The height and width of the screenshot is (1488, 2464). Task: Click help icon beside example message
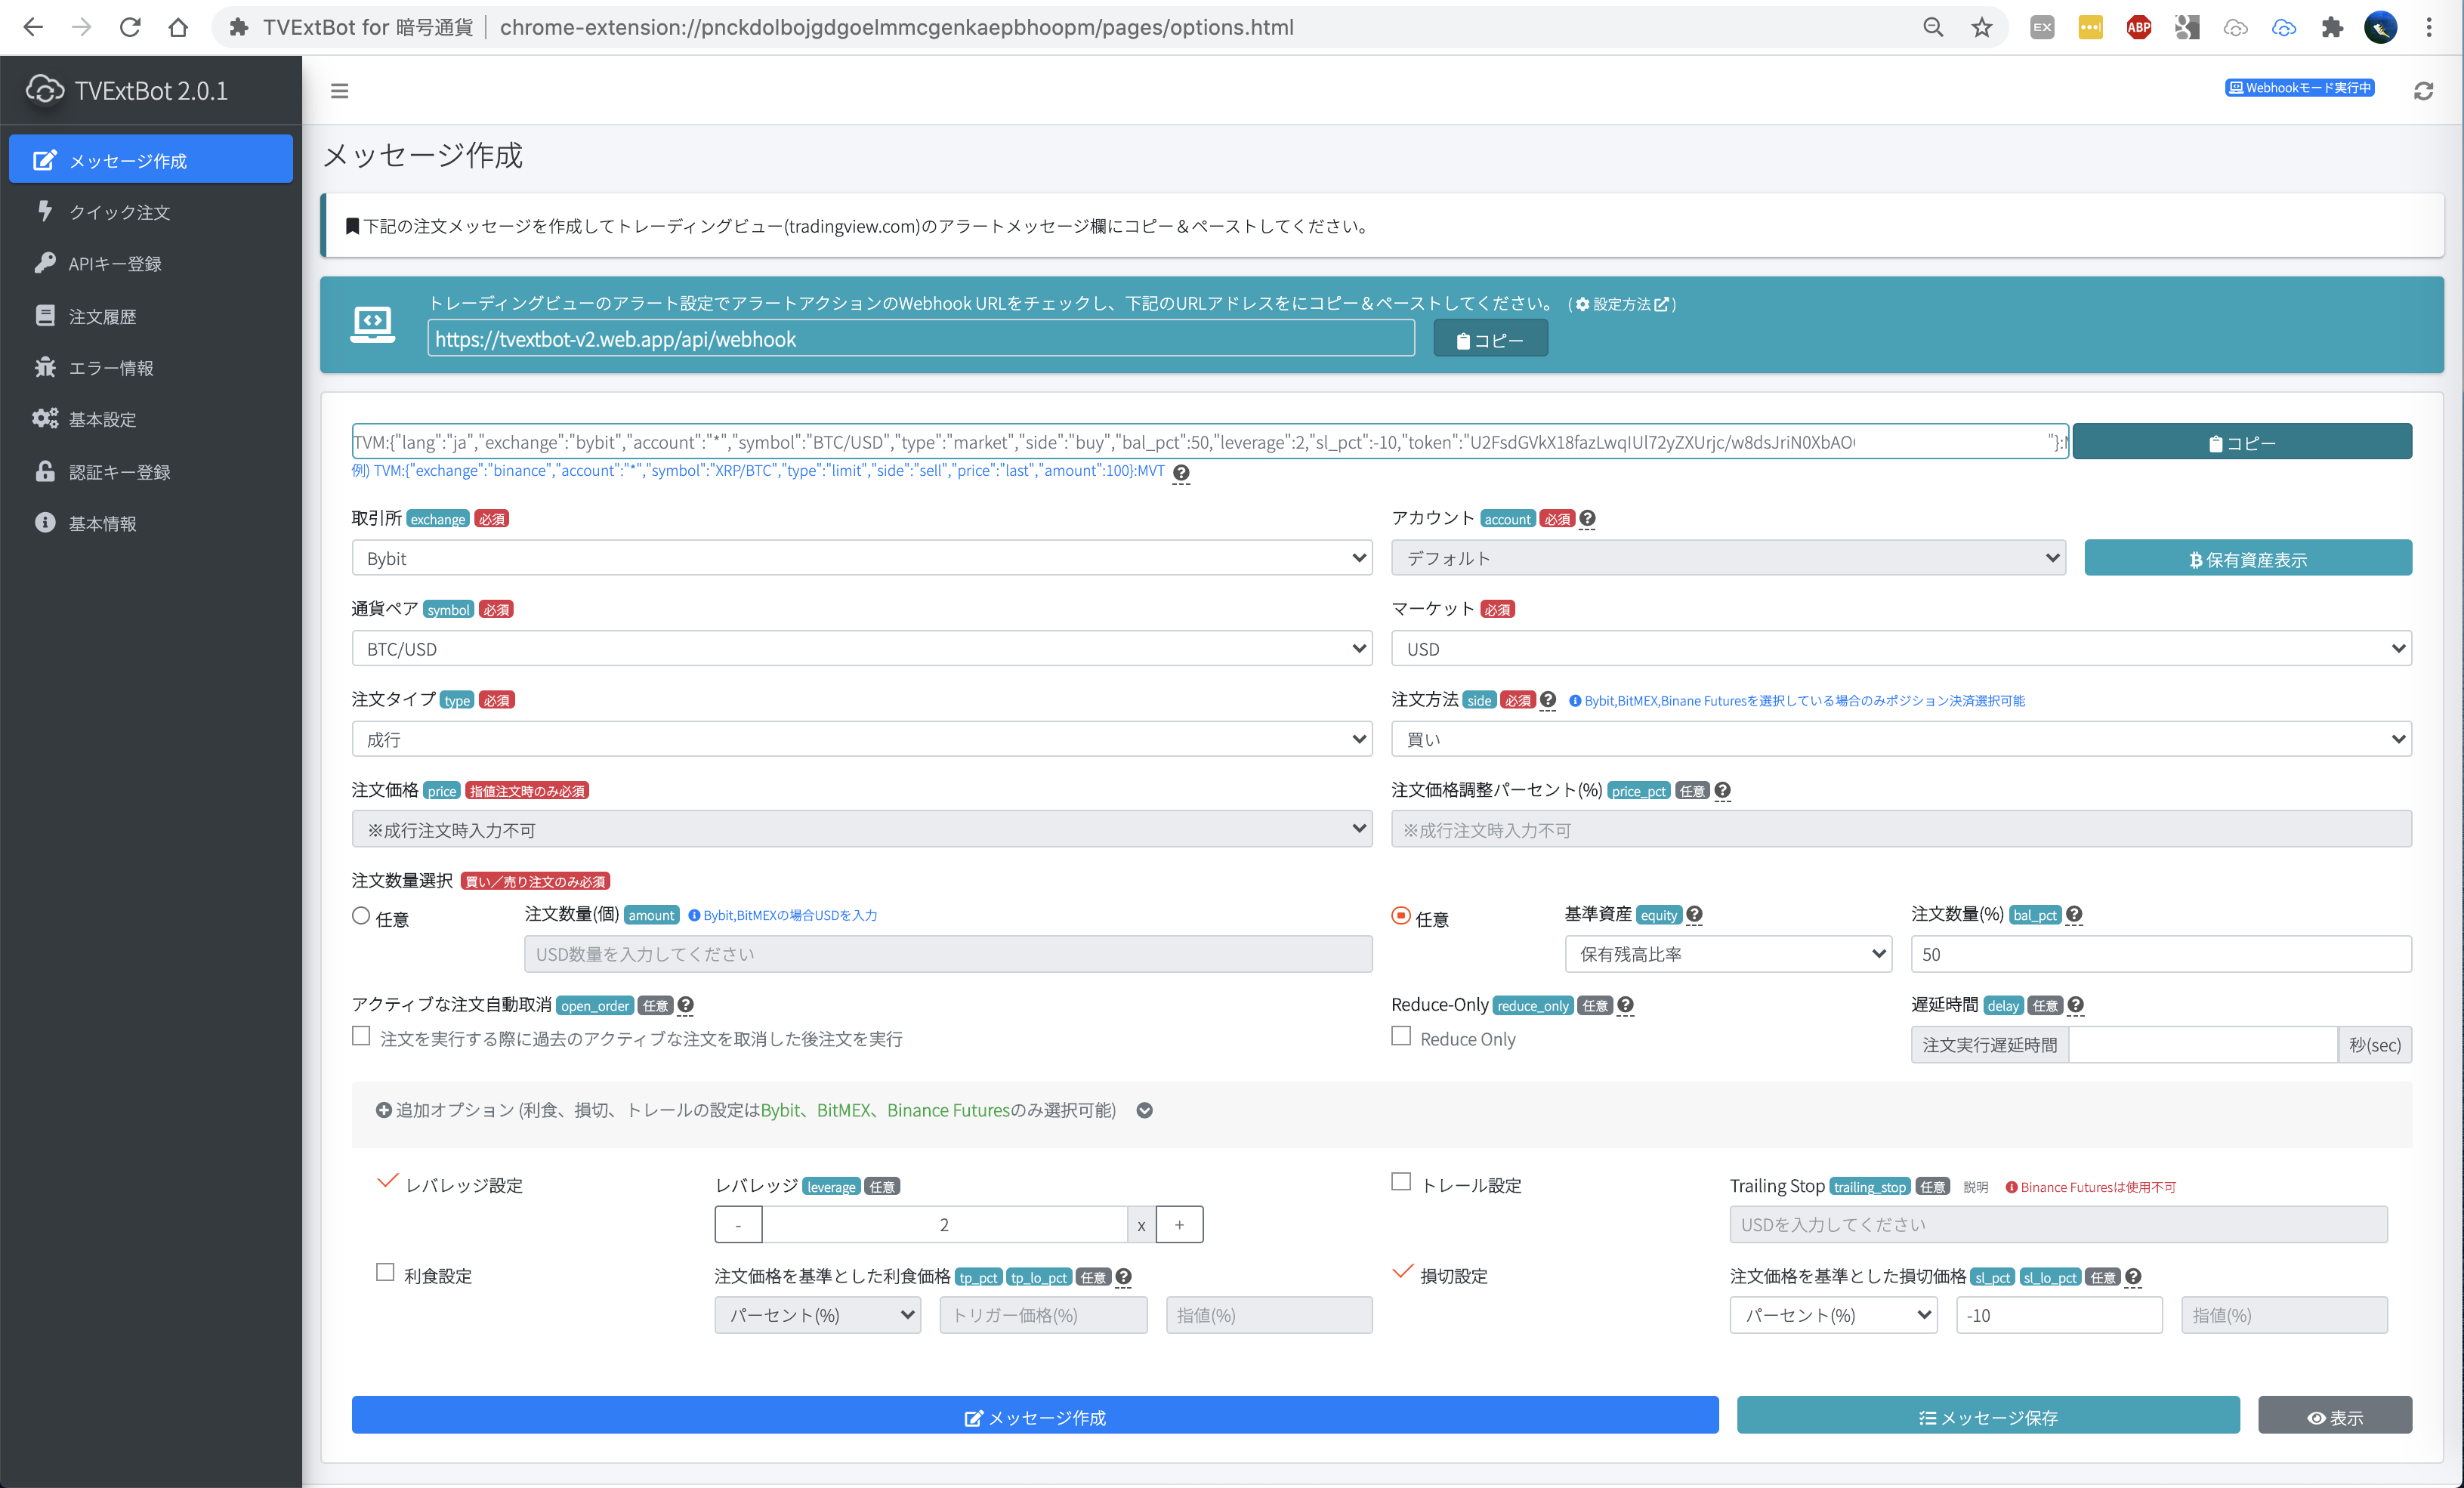(x=1181, y=472)
